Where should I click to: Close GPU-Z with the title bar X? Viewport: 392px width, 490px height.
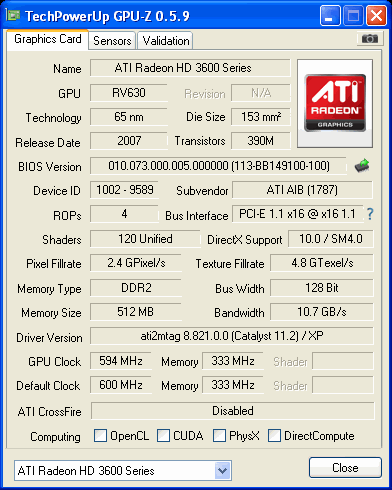coord(377,15)
